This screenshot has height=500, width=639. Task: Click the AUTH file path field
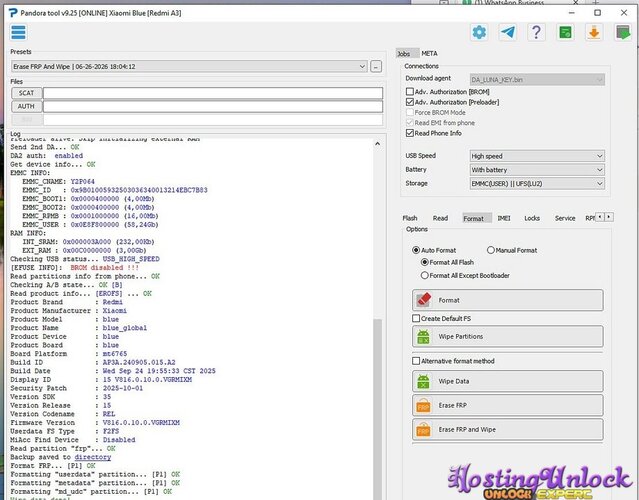(213, 106)
